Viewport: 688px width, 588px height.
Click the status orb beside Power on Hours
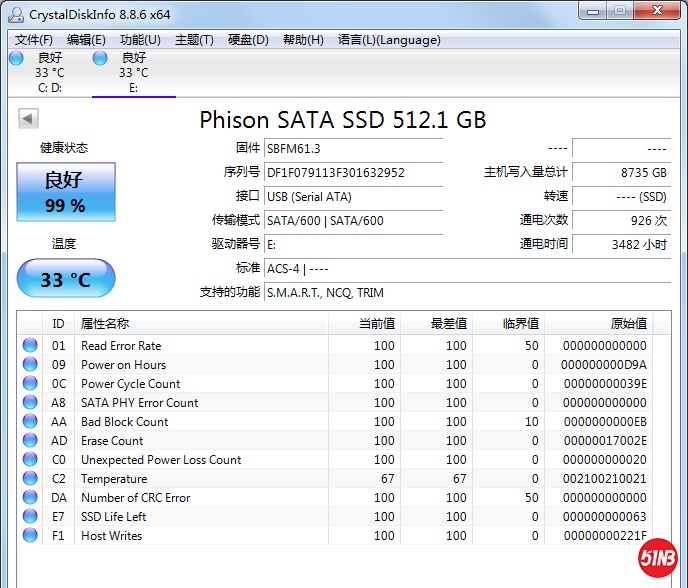[x=30, y=365]
